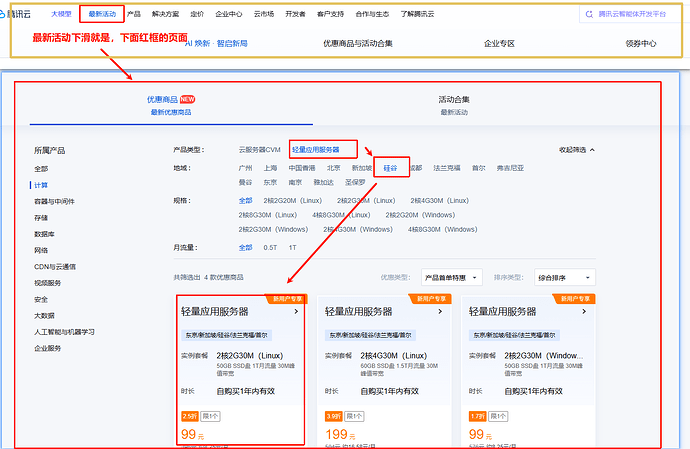The width and height of the screenshot is (690, 449).
Task: Select 存储 in the sidebar
Action: (x=41, y=218)
